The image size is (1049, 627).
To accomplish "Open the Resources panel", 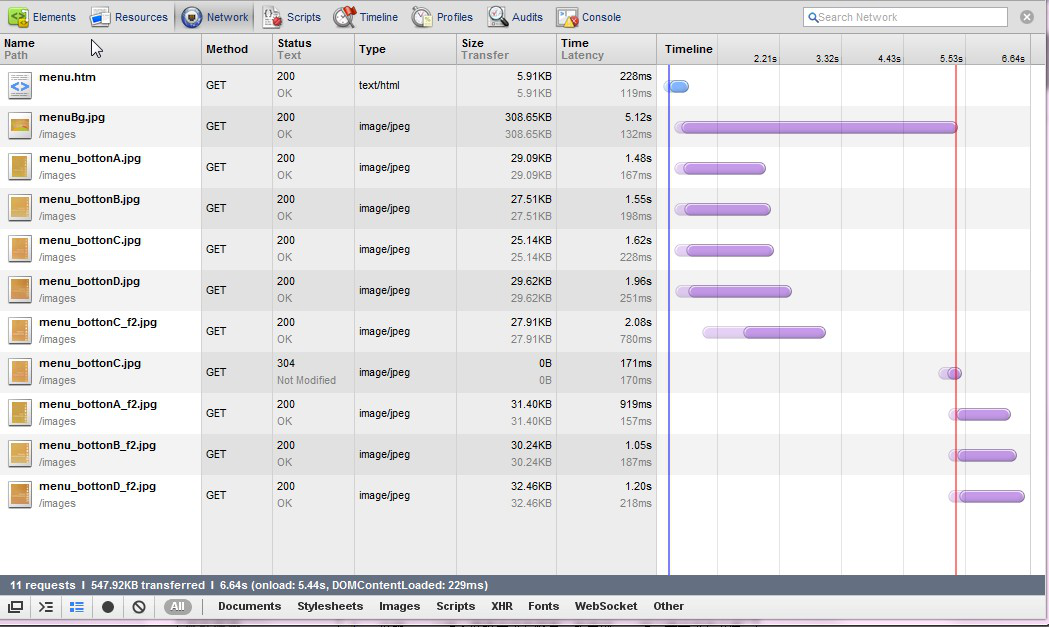I will [129, 17].
